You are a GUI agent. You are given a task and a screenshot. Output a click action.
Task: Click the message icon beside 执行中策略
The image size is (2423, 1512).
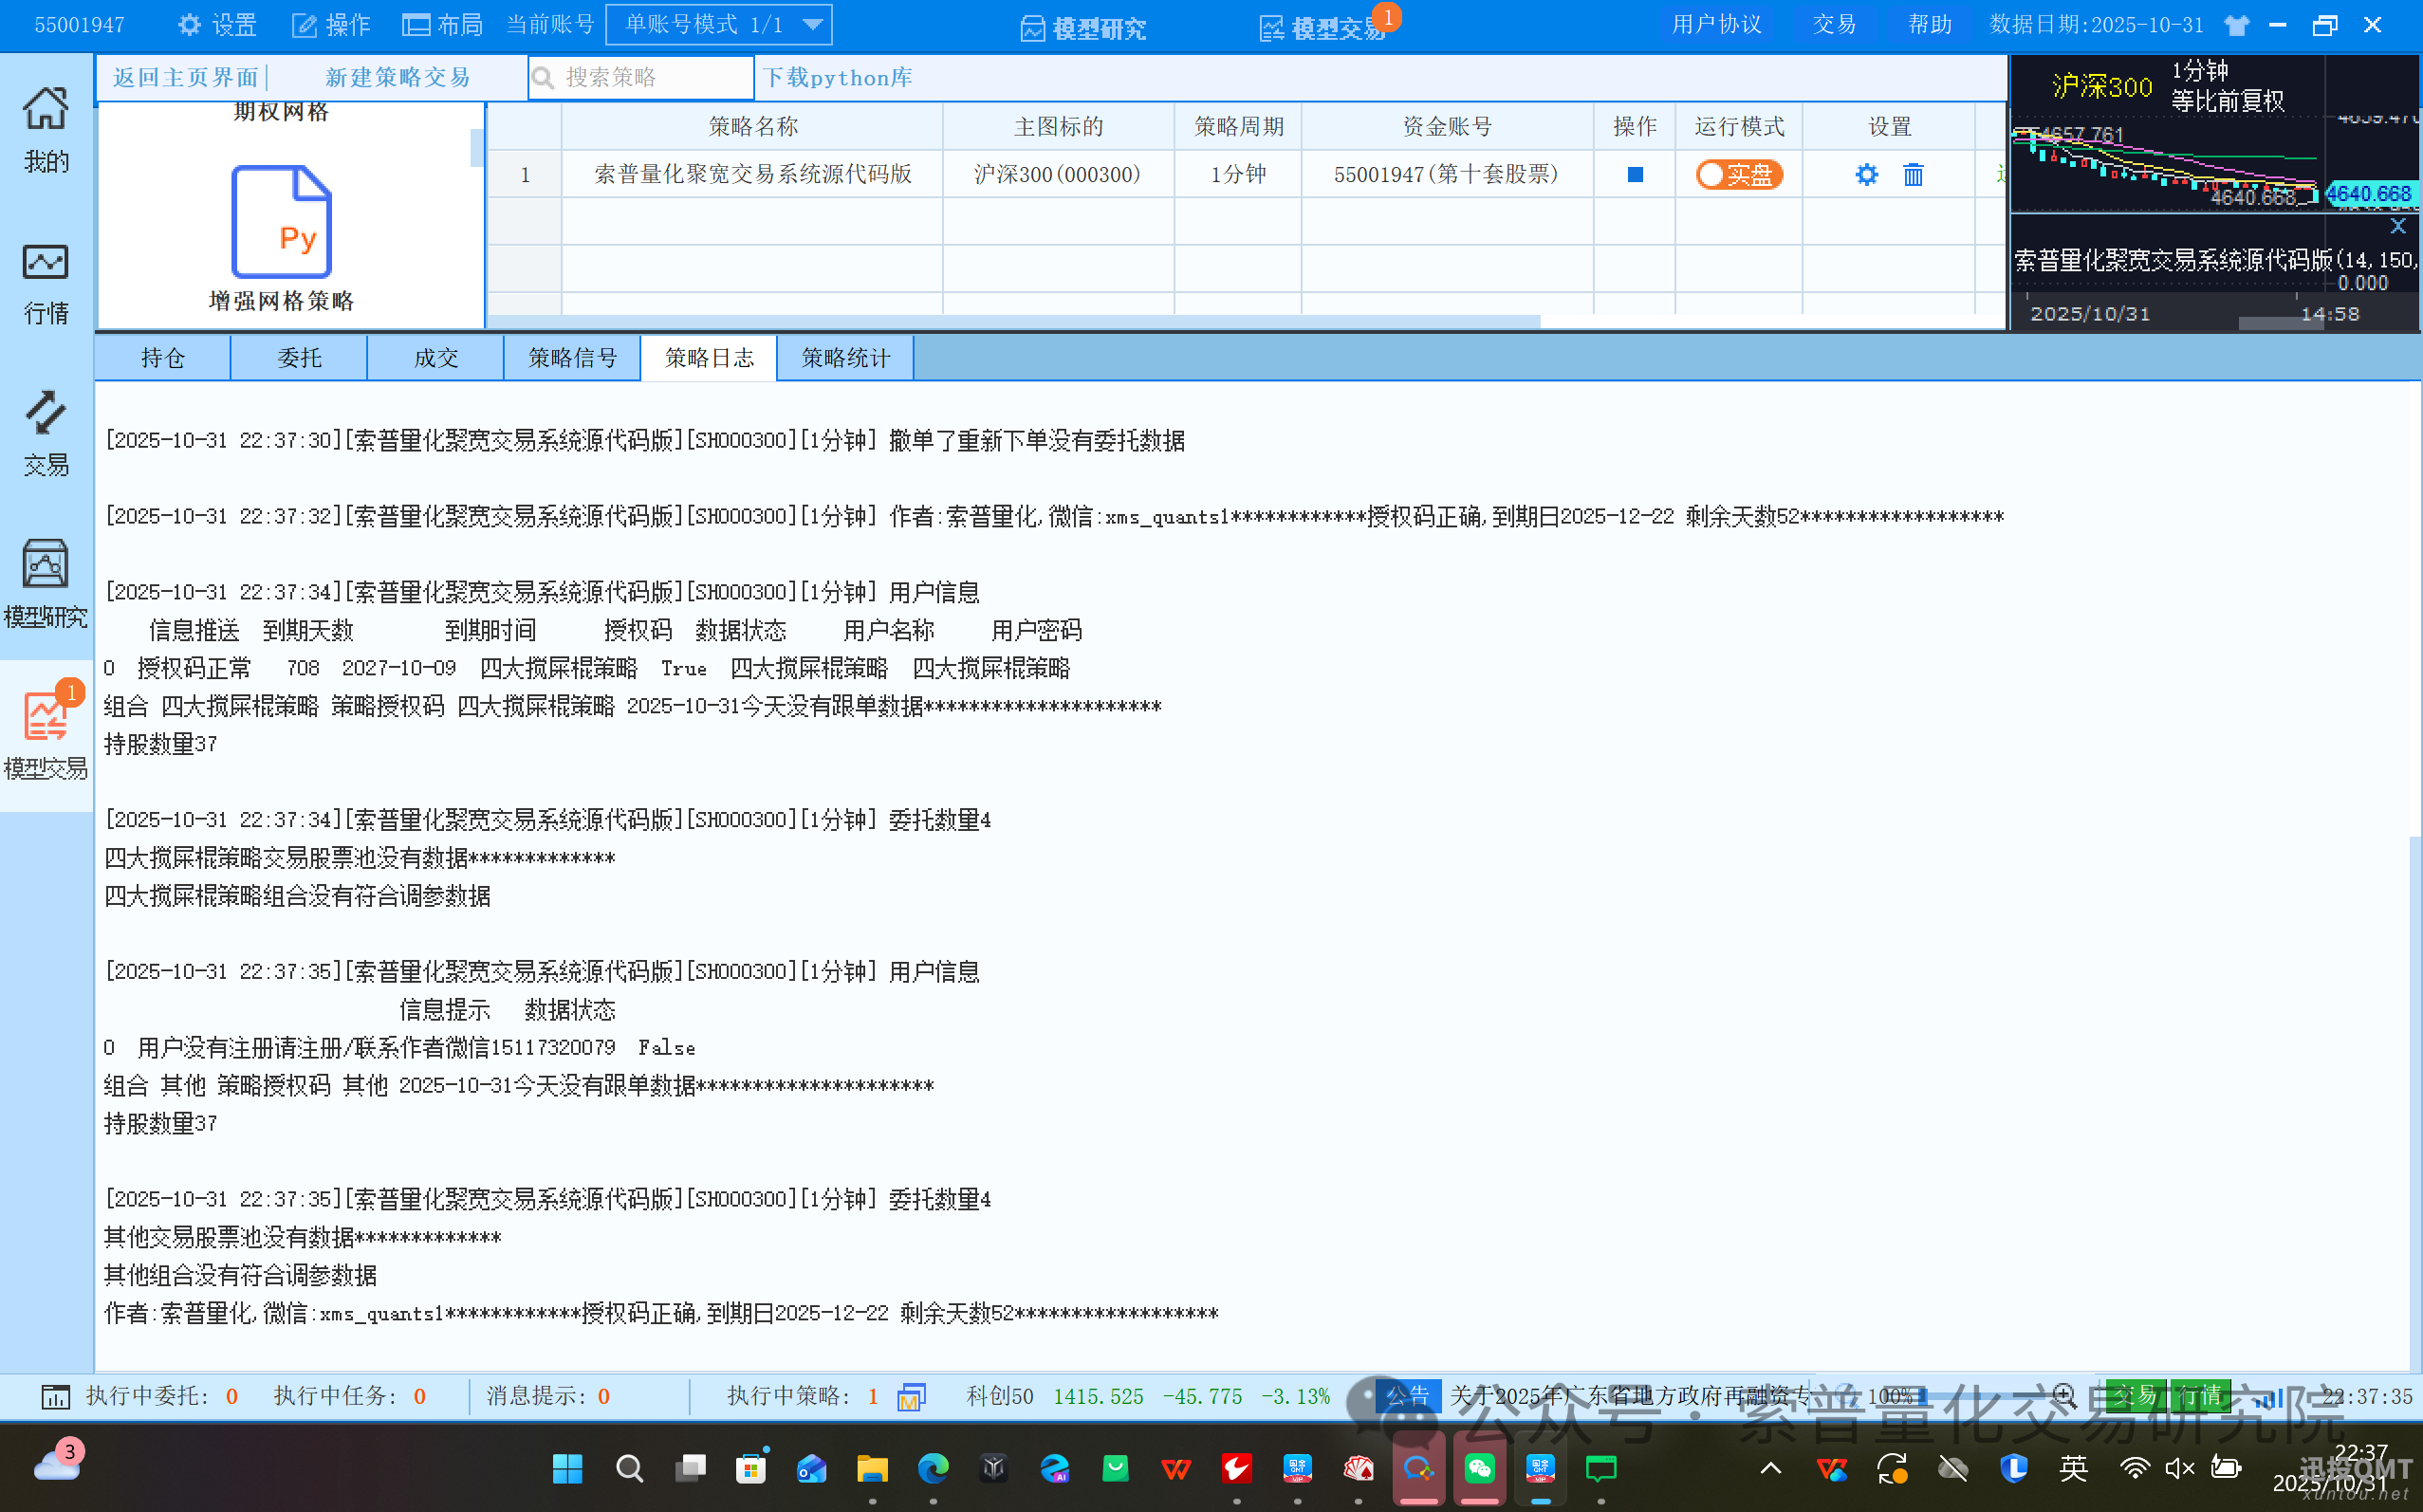click(x=911, y=1396)
